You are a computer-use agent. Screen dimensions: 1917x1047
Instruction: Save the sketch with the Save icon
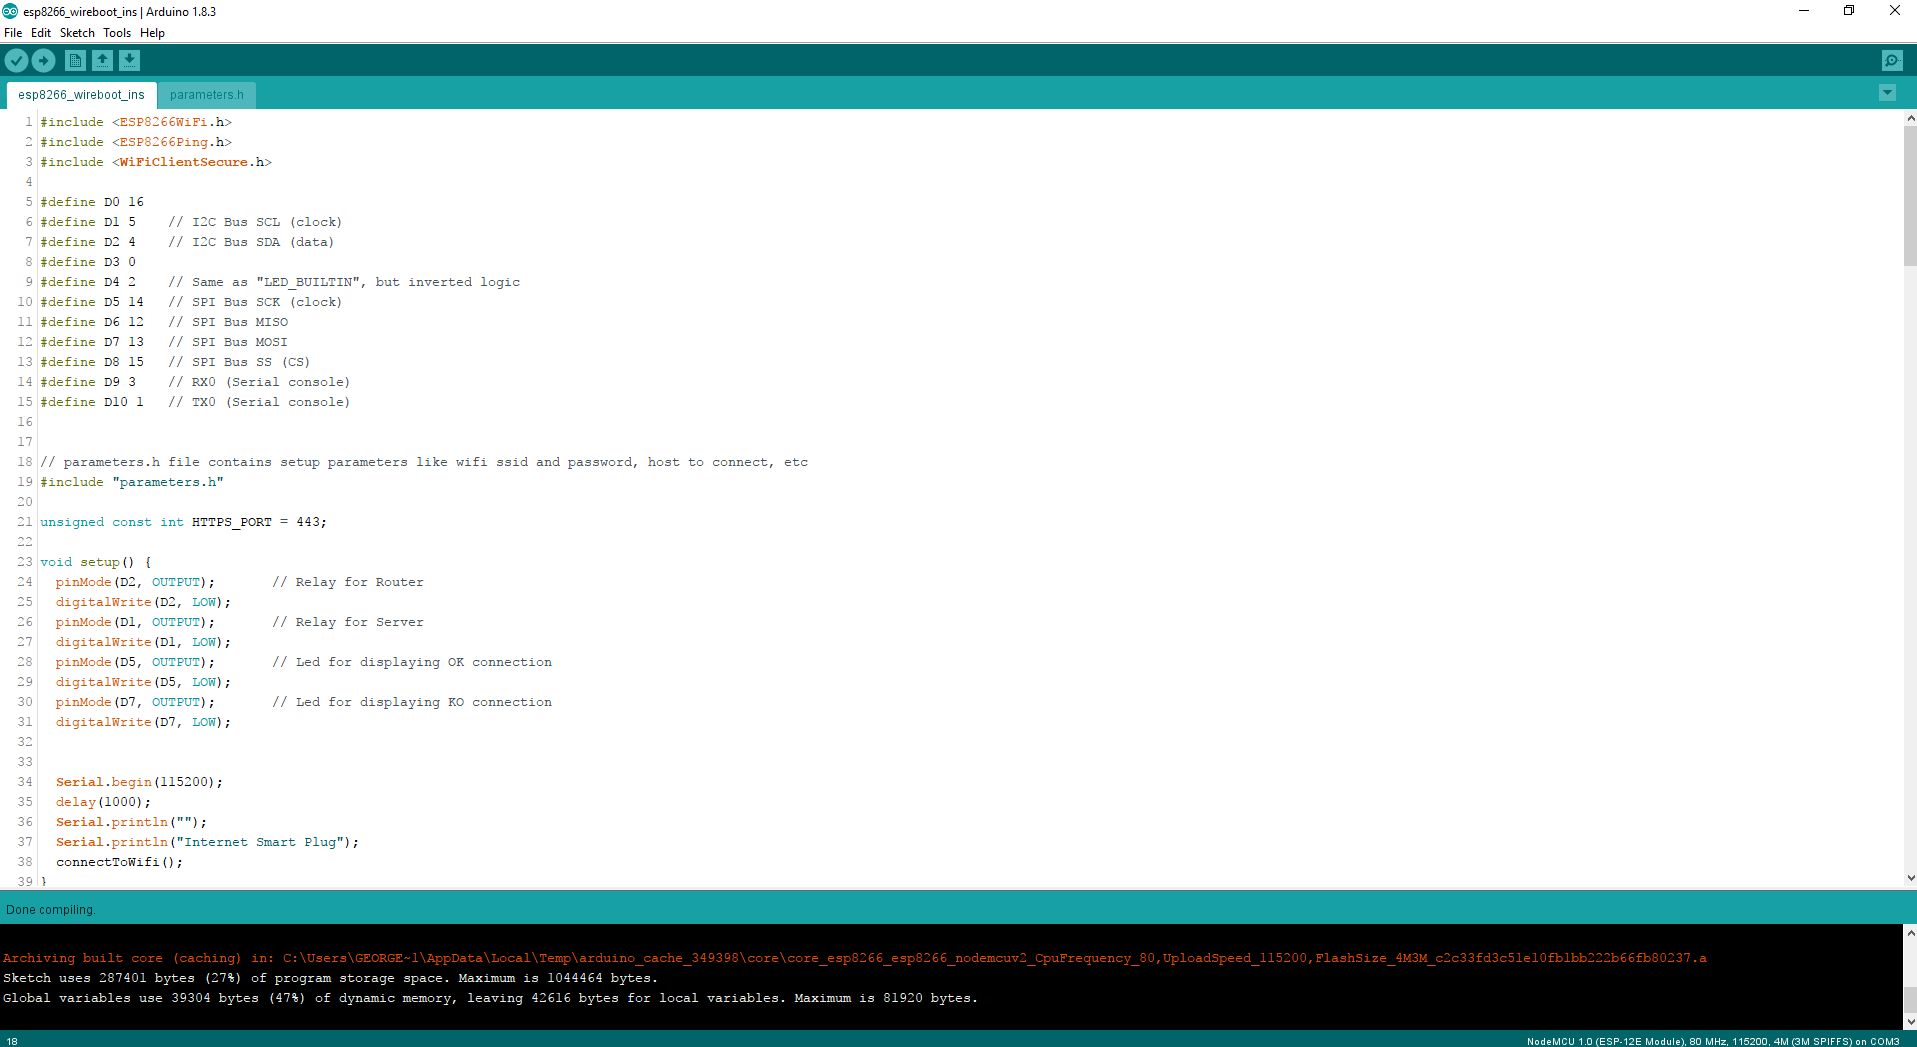tap(129, 61)
